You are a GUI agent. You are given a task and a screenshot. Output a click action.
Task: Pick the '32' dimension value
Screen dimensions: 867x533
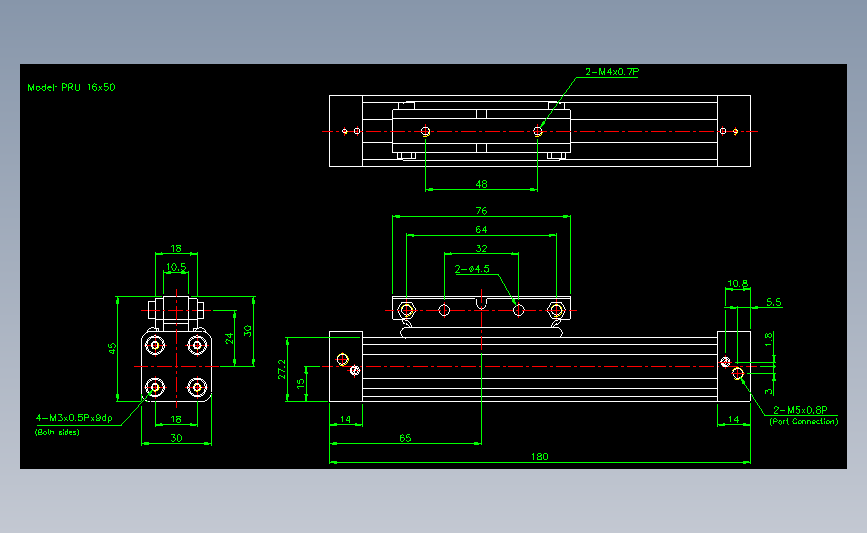click(482, 248)
